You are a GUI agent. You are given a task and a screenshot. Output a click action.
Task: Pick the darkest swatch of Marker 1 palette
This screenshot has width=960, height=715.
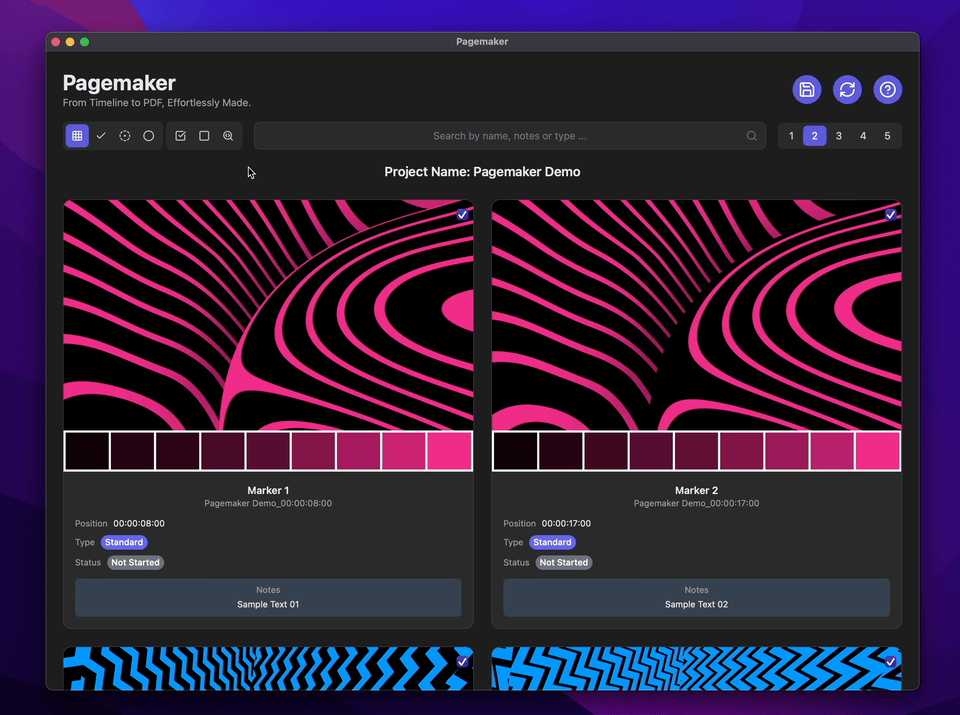(x=87, y=451)
